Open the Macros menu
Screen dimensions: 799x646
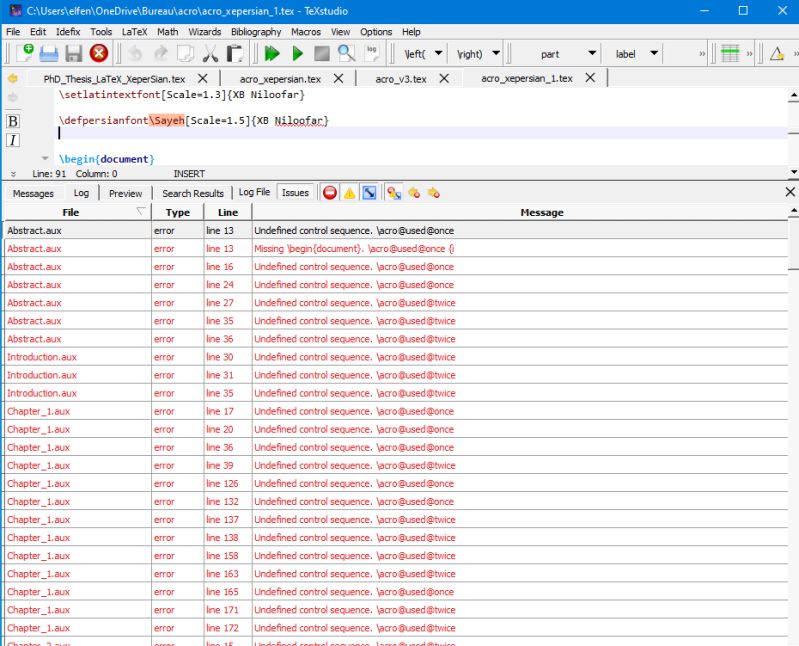(306, 32)
